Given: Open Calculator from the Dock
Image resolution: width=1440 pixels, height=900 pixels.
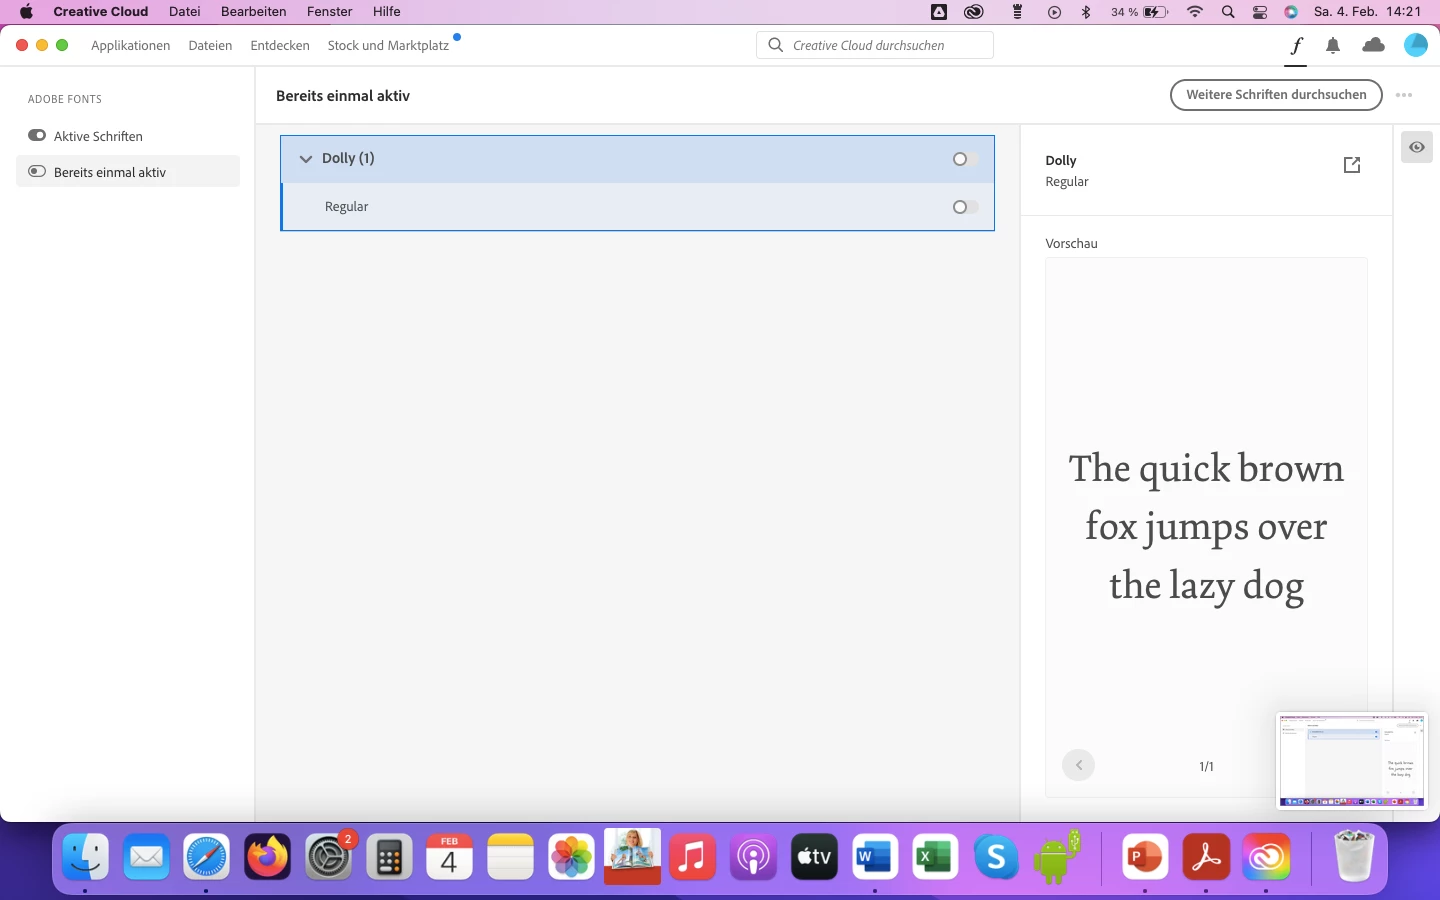Looking at the screenshot, I should click(389, 857).
